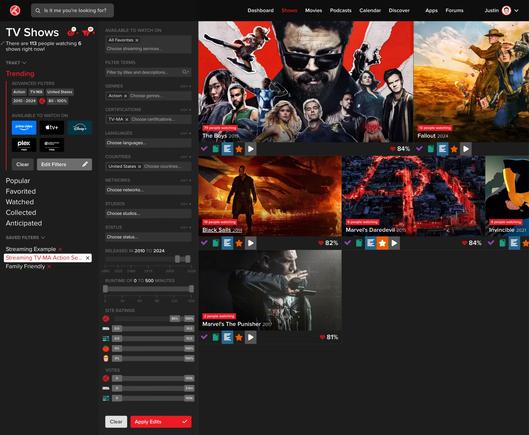This screenshot has height=435, width=529.
Task: Add The Boys to collection with green icon
Action: tap(216, 149)
